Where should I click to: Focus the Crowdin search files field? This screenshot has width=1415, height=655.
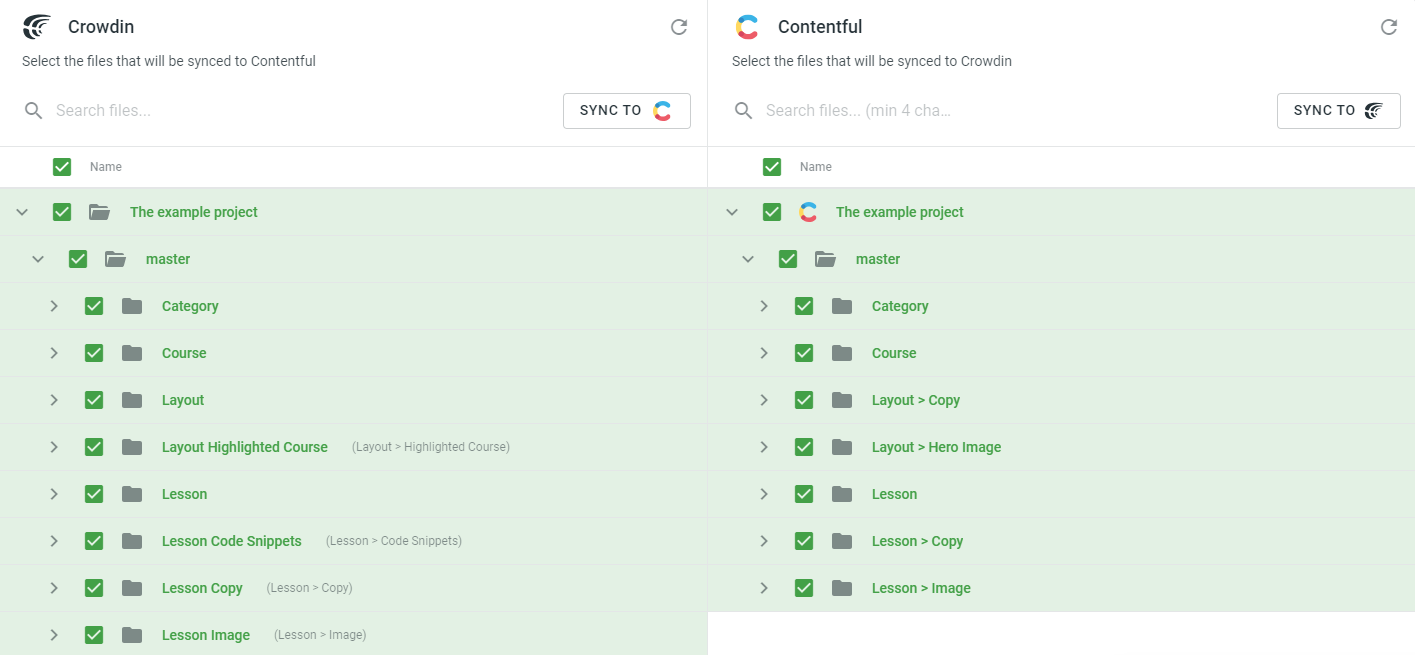pos(300,110)
